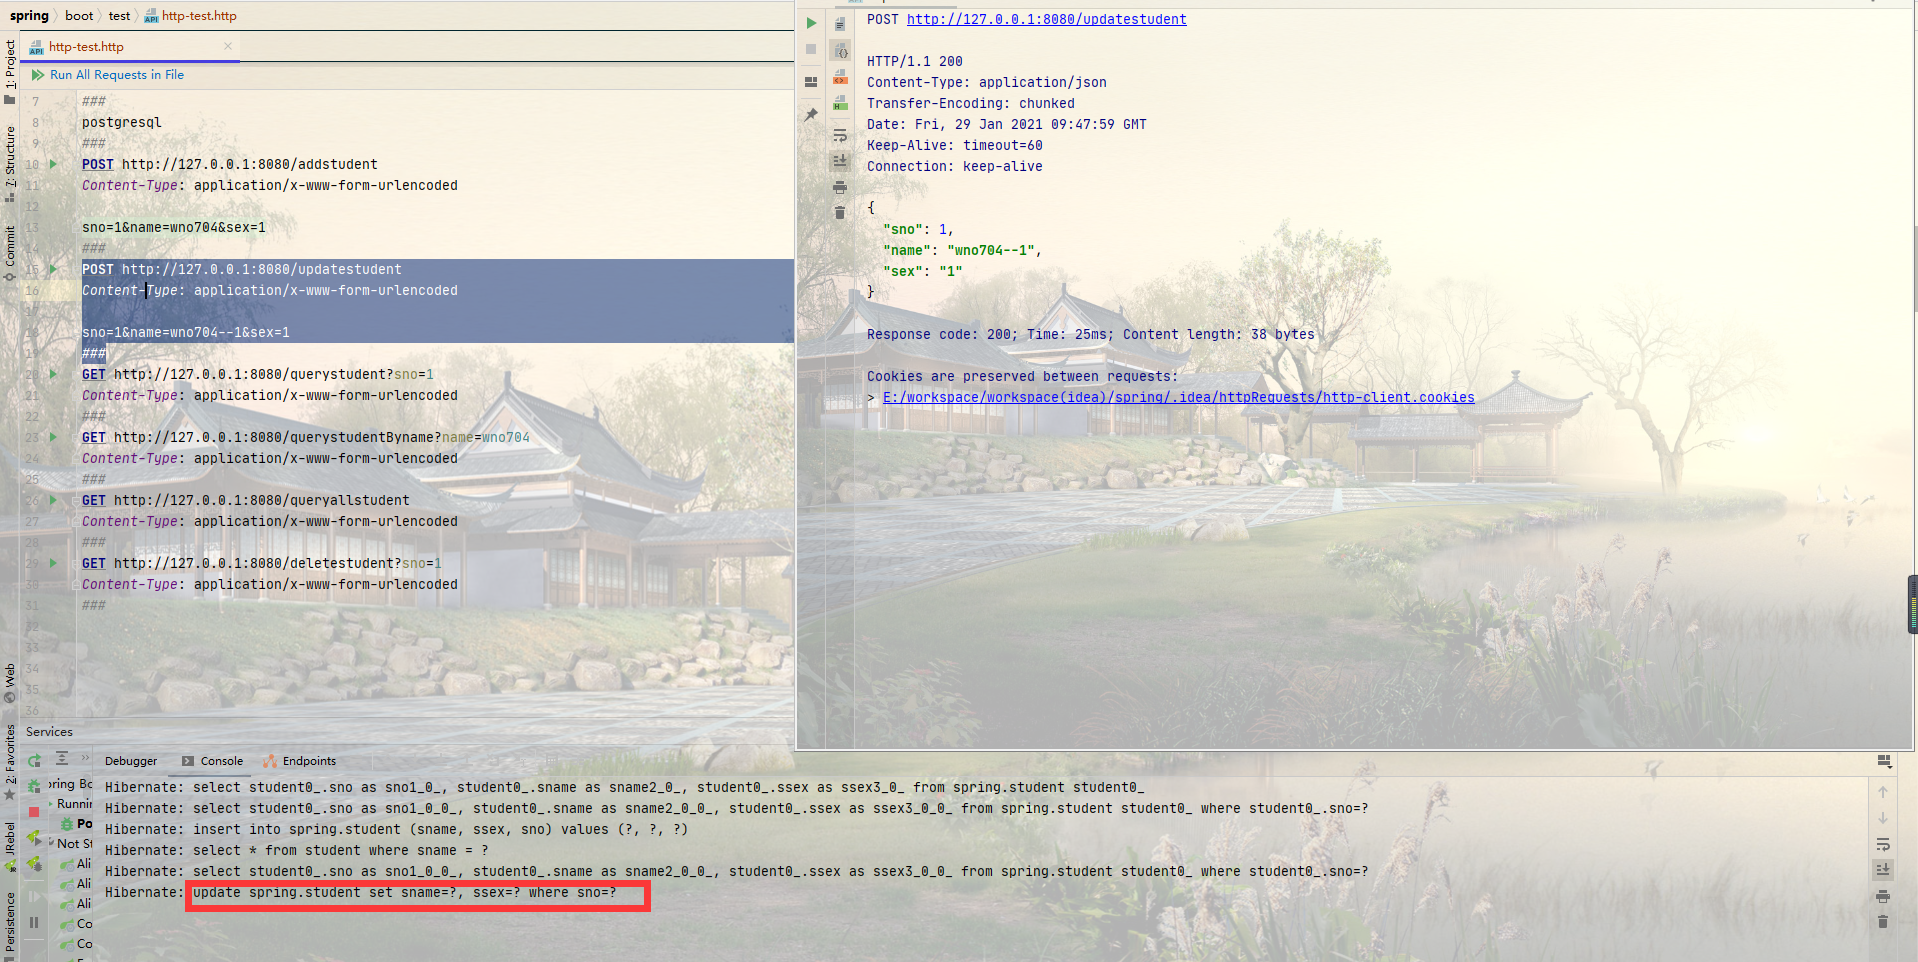Viewport: 1918px width, 962px height.
Task: Open the layout options dropdown in Services console
Action: tap(1884, 762)
